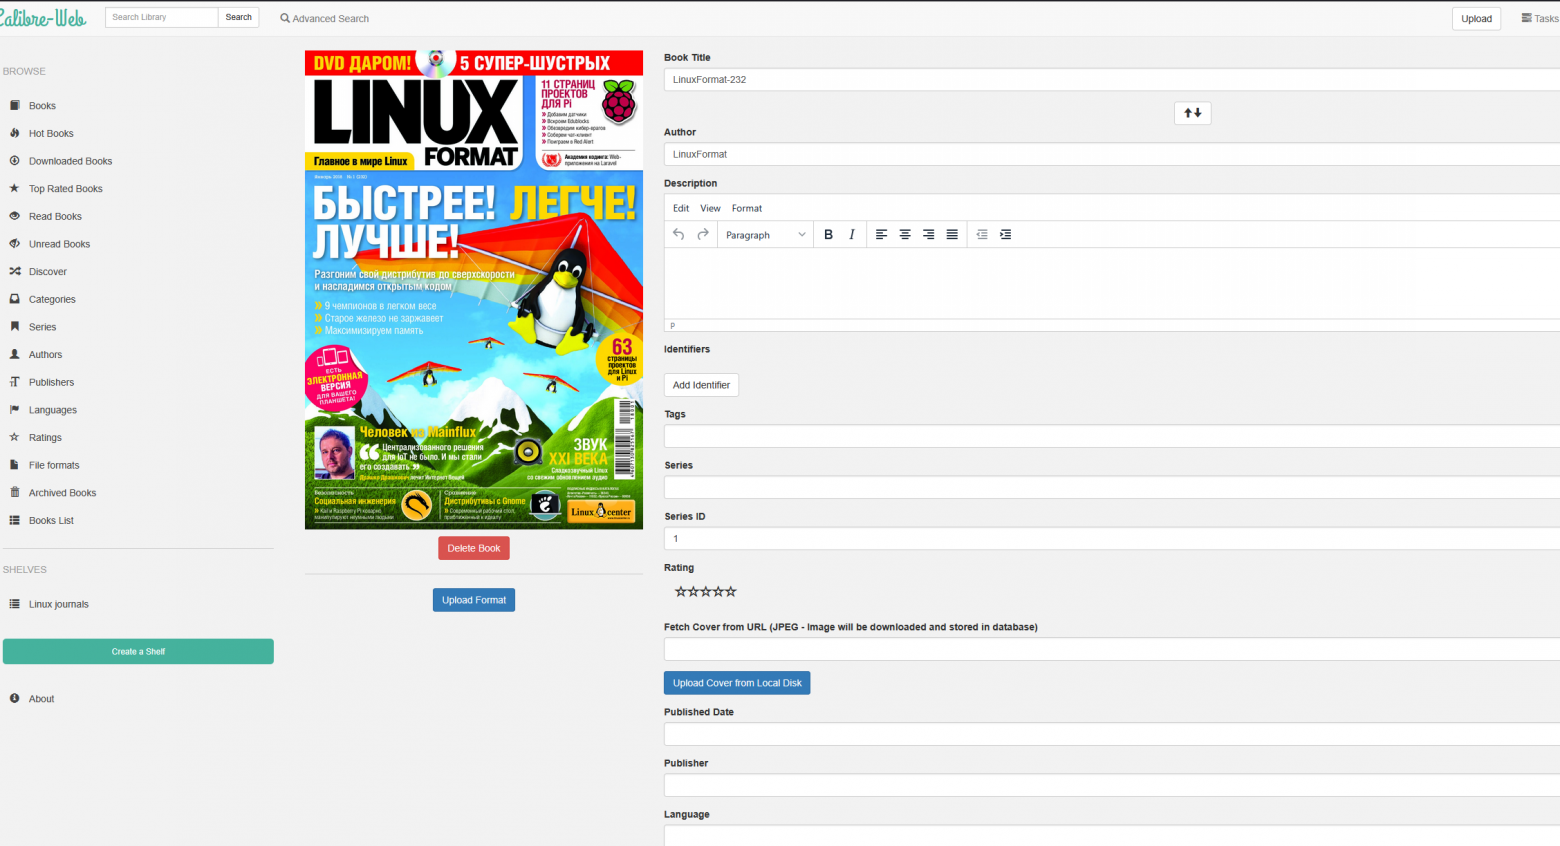Click the Add Identifier button

[x=701, y=385]
